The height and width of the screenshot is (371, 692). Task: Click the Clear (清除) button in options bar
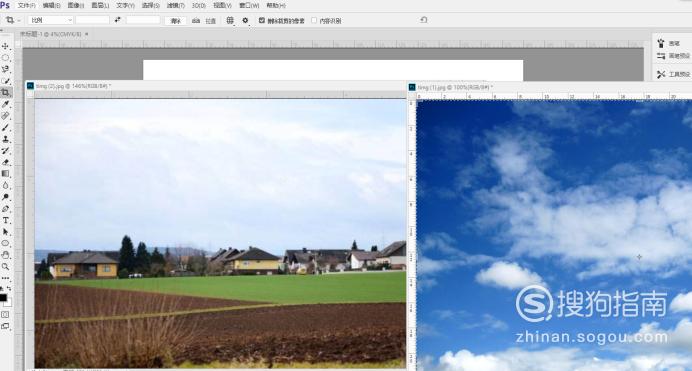click(x=176, y=20)
